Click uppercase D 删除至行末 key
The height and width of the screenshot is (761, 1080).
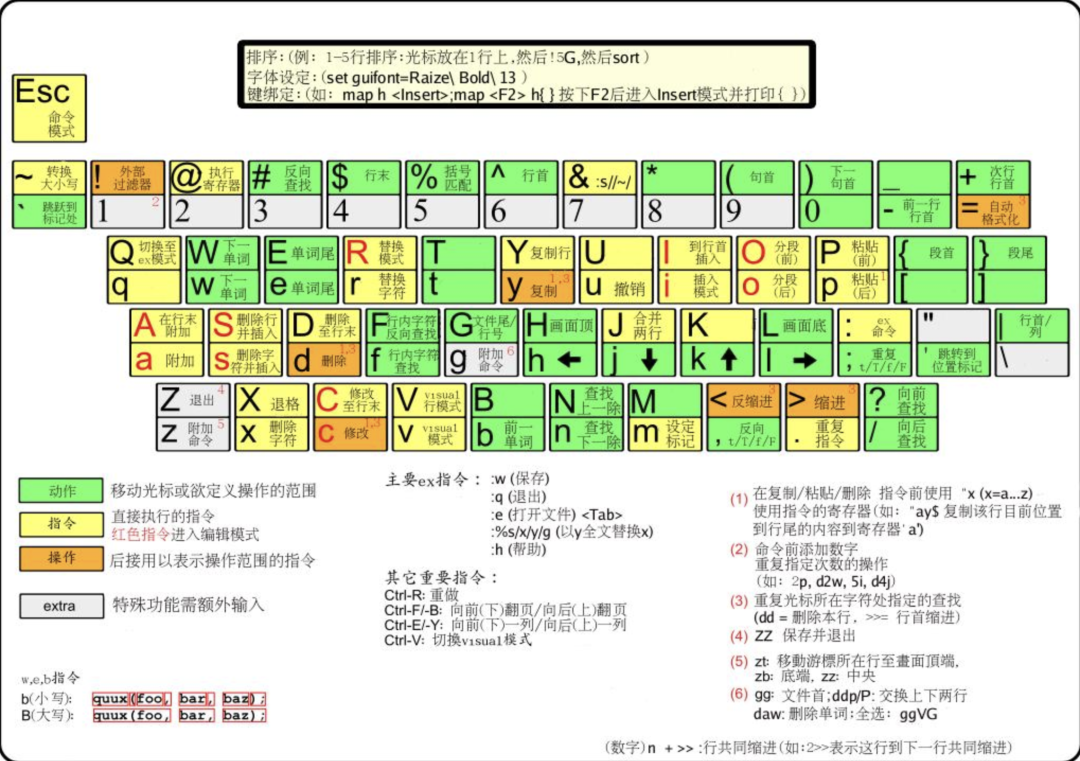pos(324,326)
